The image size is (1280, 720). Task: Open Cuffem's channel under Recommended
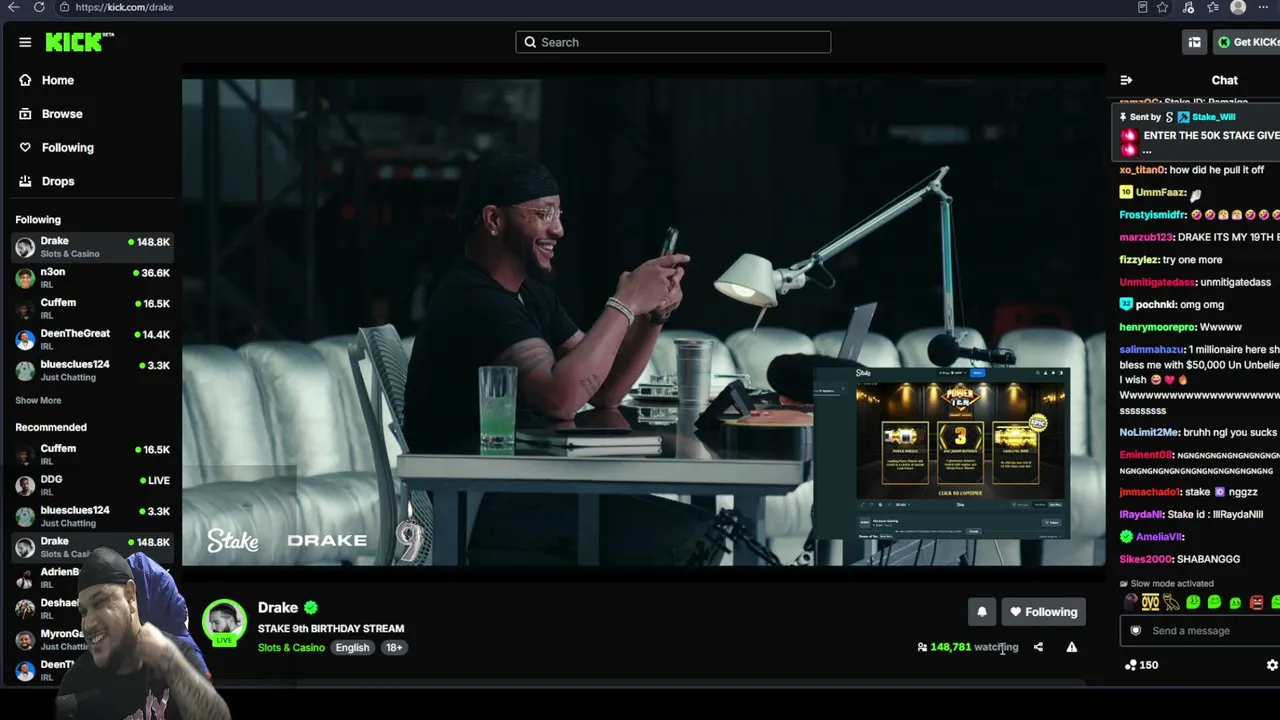click(92, 454)
